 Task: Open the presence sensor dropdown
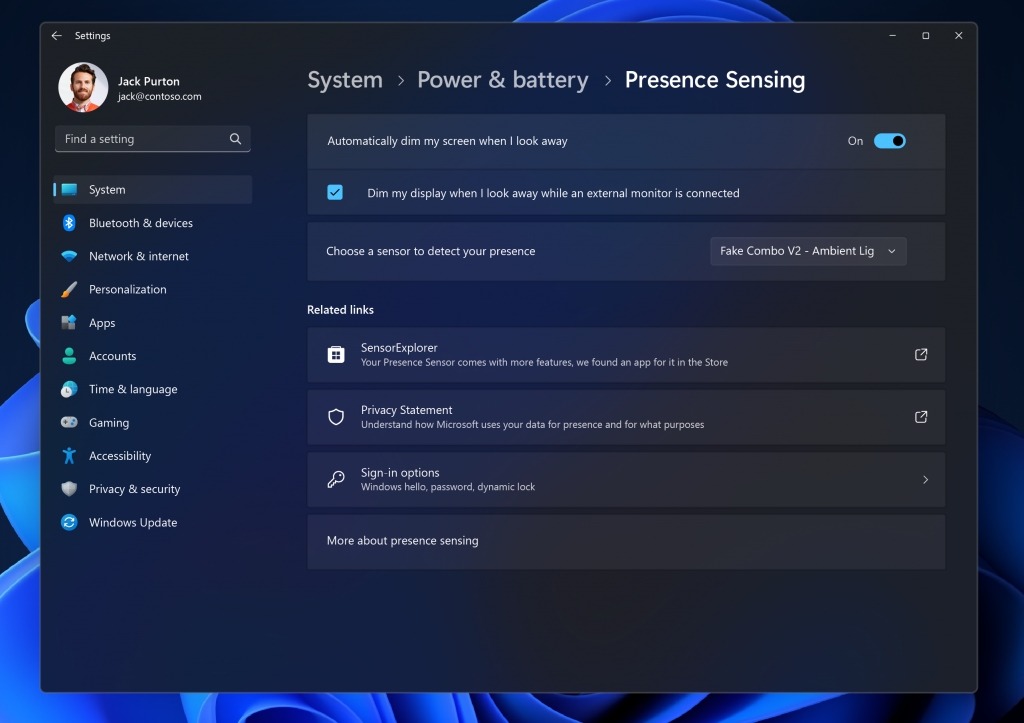[x=807, y=251]
